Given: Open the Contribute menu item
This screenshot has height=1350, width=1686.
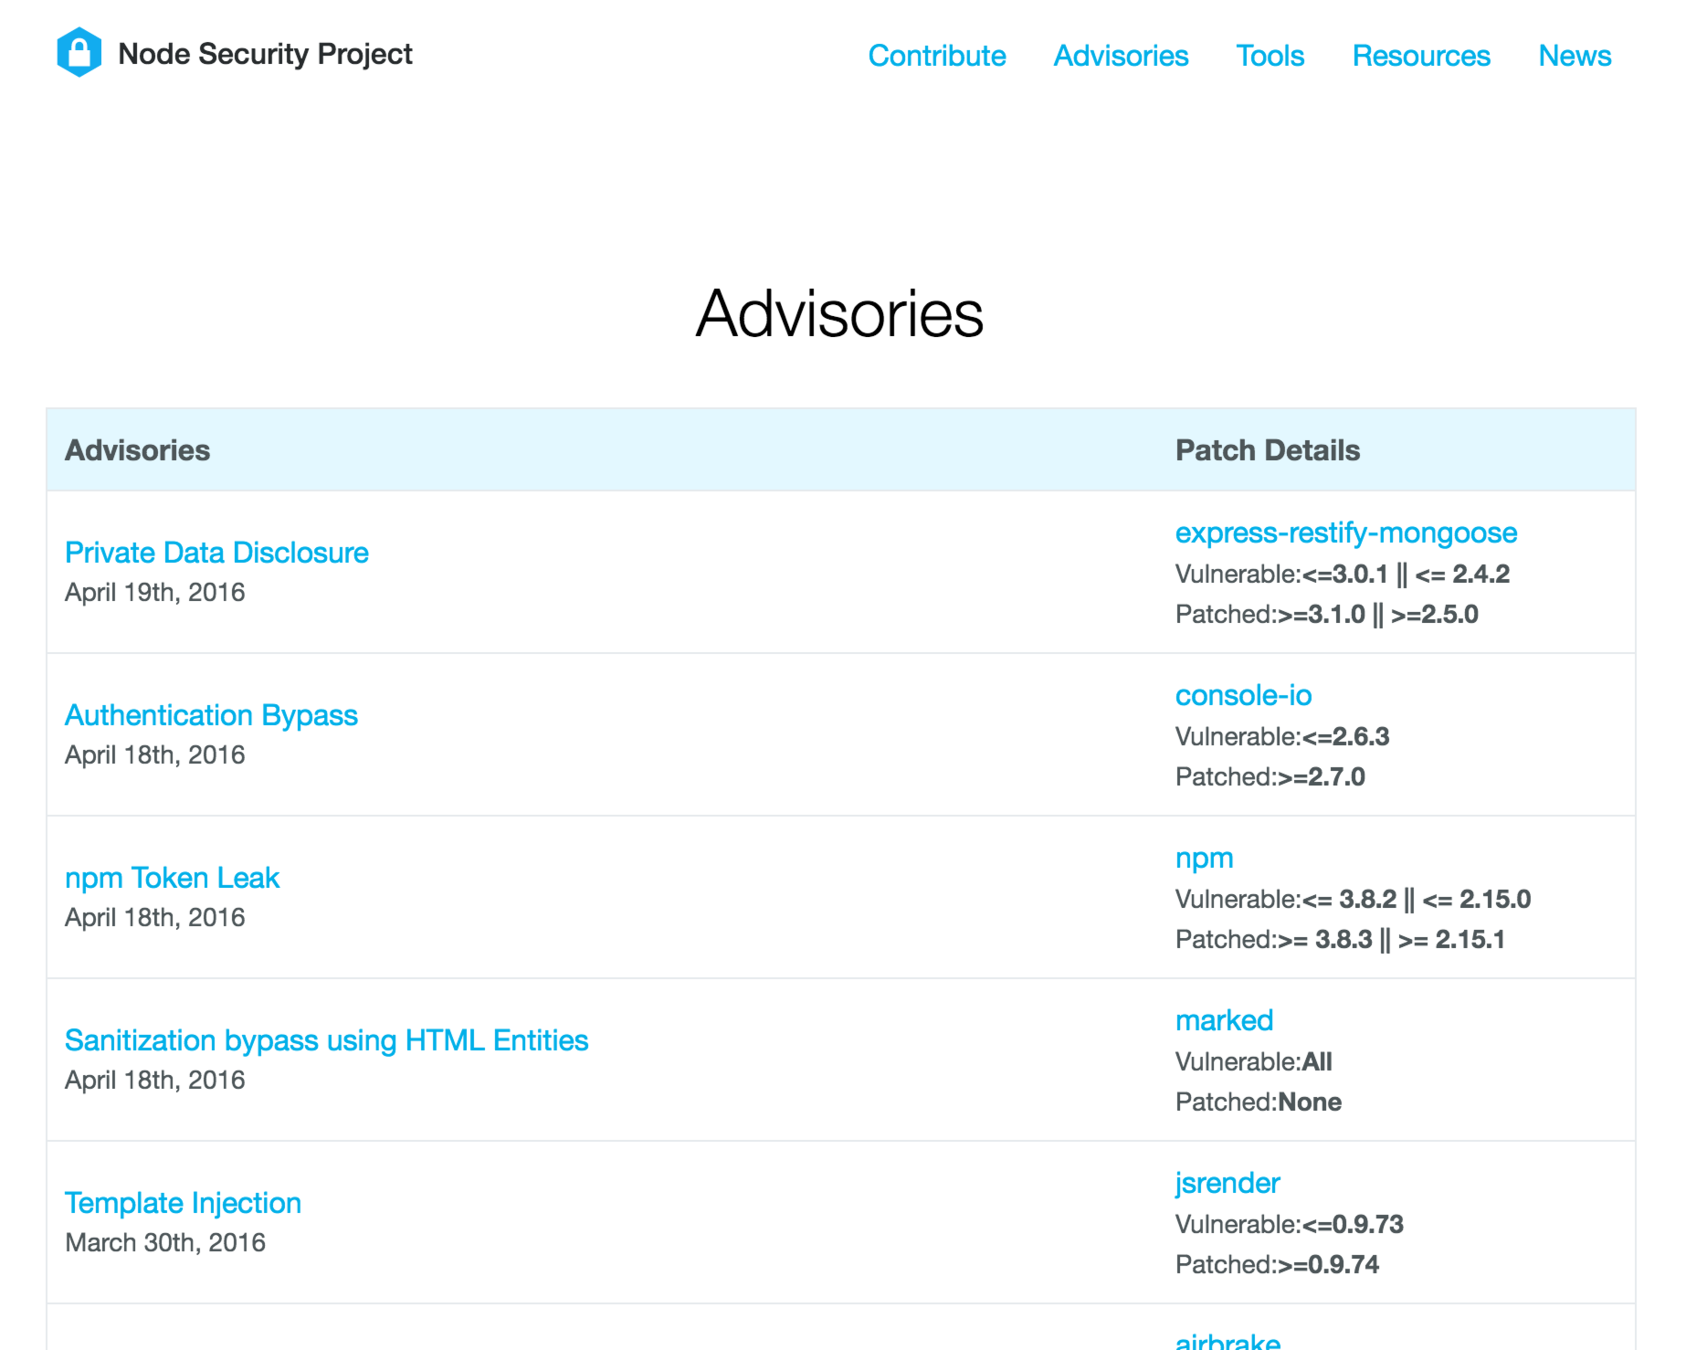Looking at the screenshot, I should coord(936,56).
